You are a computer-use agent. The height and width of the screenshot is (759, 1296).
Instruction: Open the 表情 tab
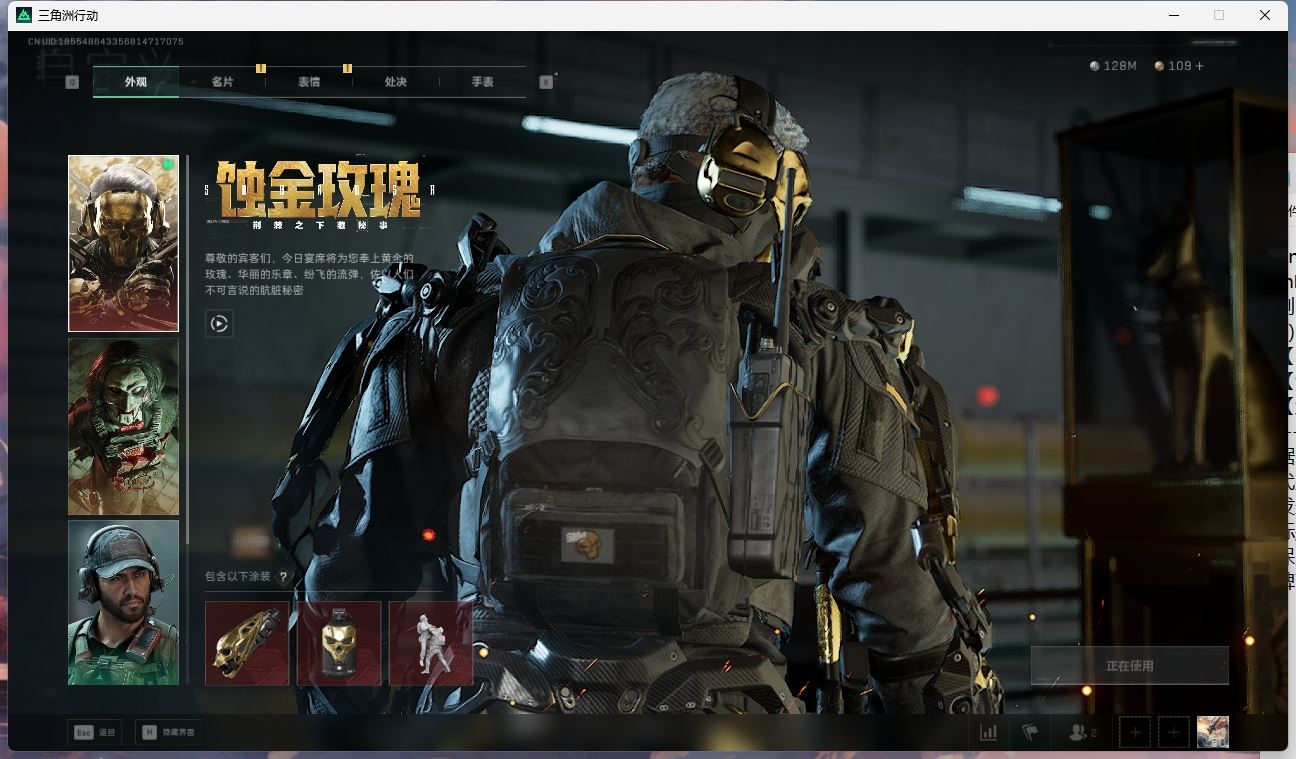click(x=309, y=82)
